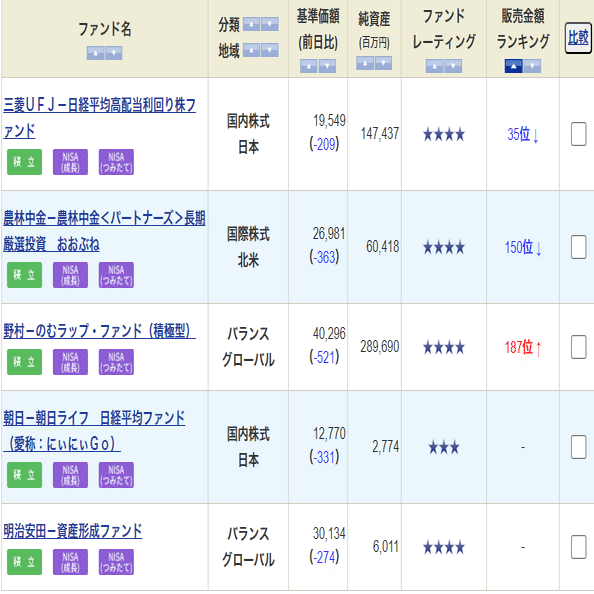Sort 基準価額 ascending arrow
Image resolution: width=594 pixels, height=594 pixels.
click(x=309, y=66)
